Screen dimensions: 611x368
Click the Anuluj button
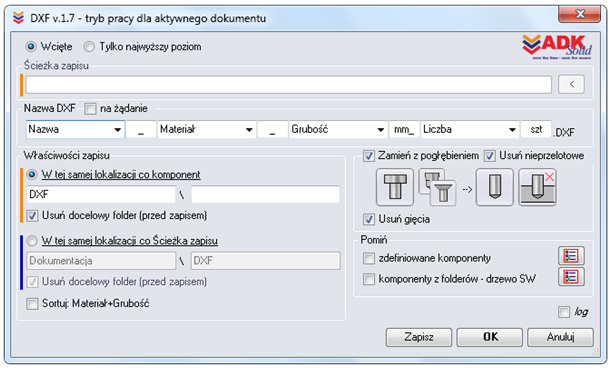tap(560, 337)
